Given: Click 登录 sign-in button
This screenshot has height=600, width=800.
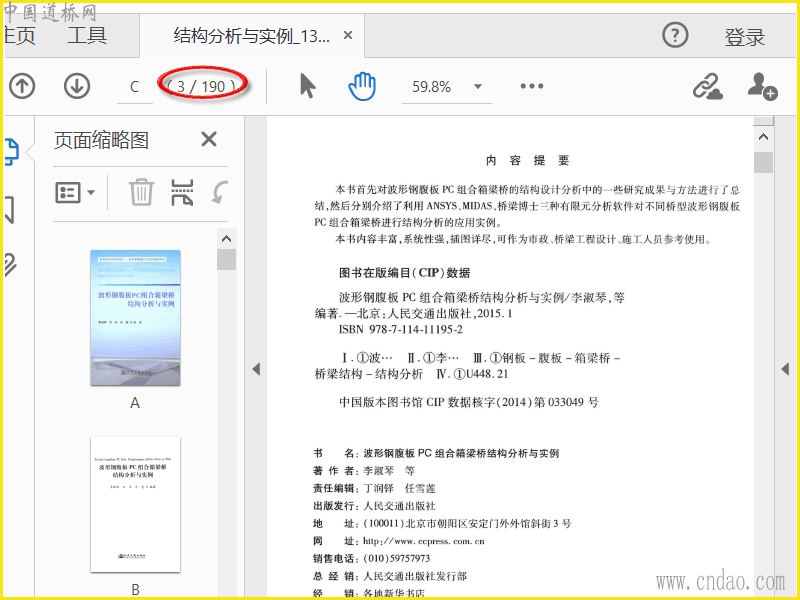Looking at the screenshot, I should pyautogui.click(x=745, y=37).
